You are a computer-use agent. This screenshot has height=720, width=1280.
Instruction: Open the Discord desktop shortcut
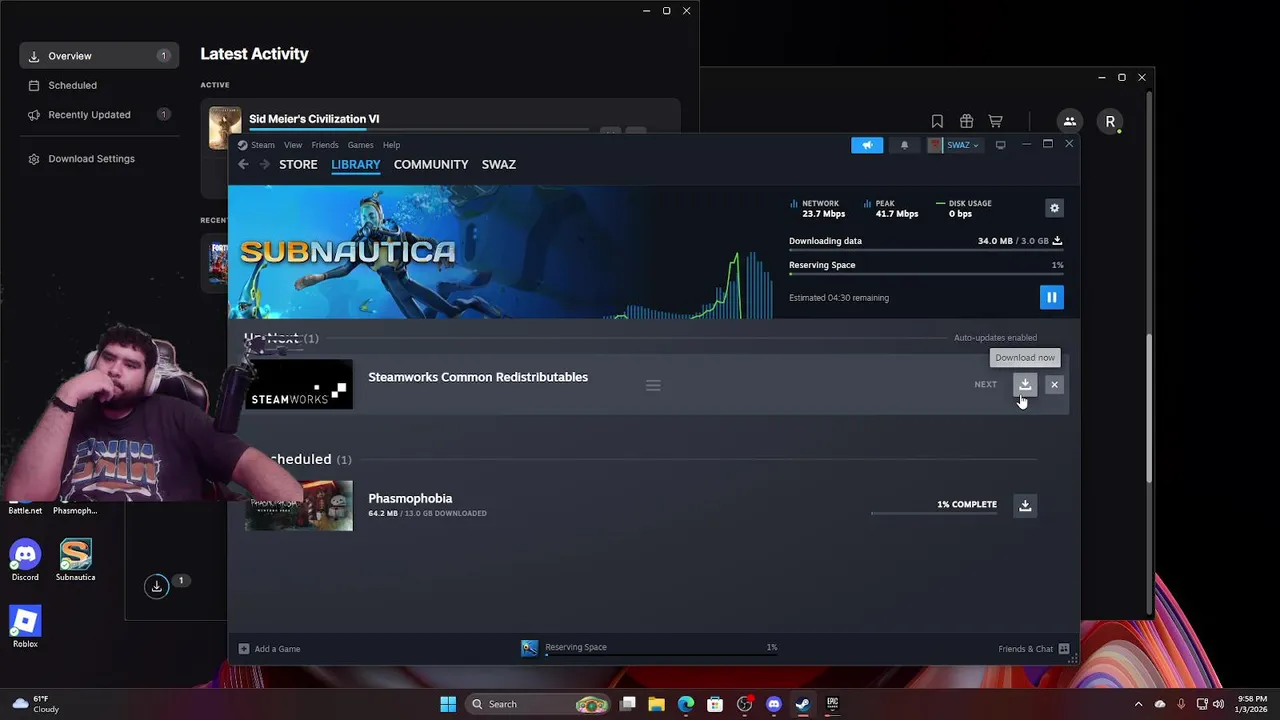pyautogui.click(x=25, y=560)
